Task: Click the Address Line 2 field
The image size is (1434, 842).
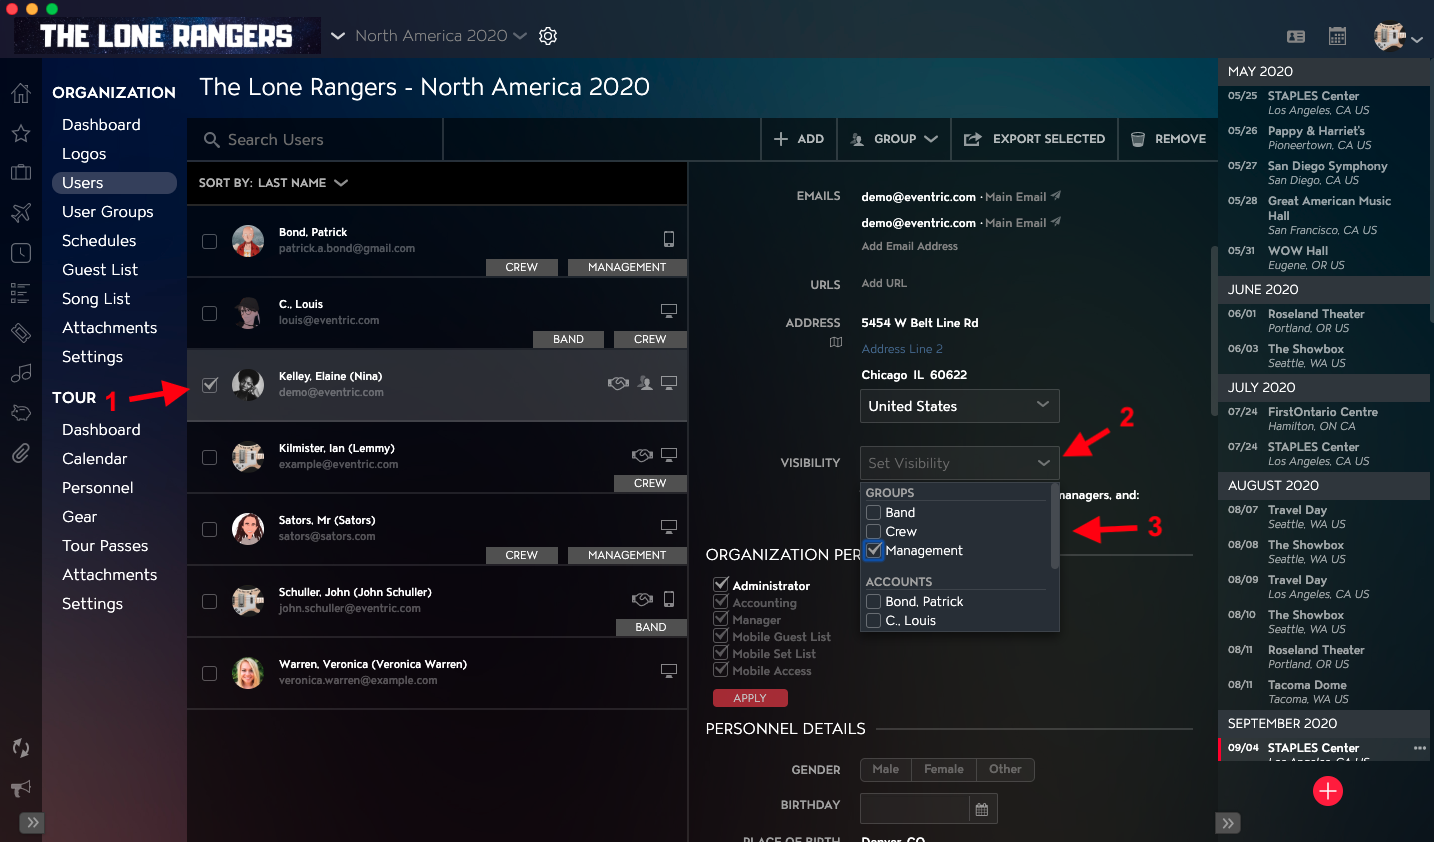Action: click(x=902, y=349)
